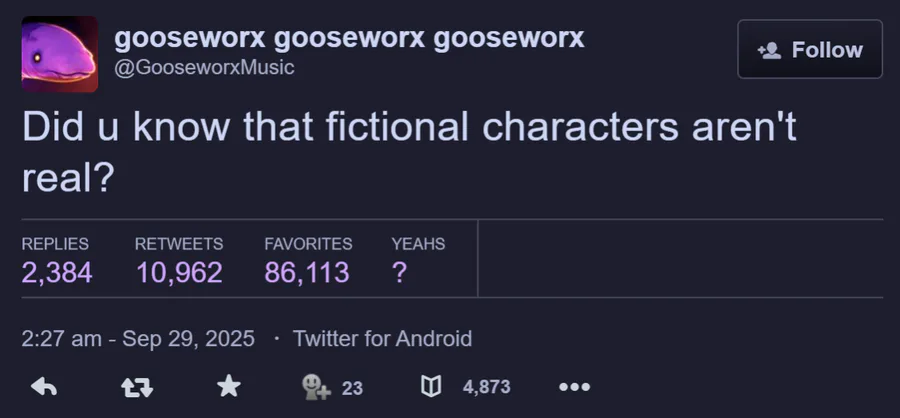The image size is (900, 418).
Task: Click the @GooseworxMusic handle
Action: click(x=204, y=68)
